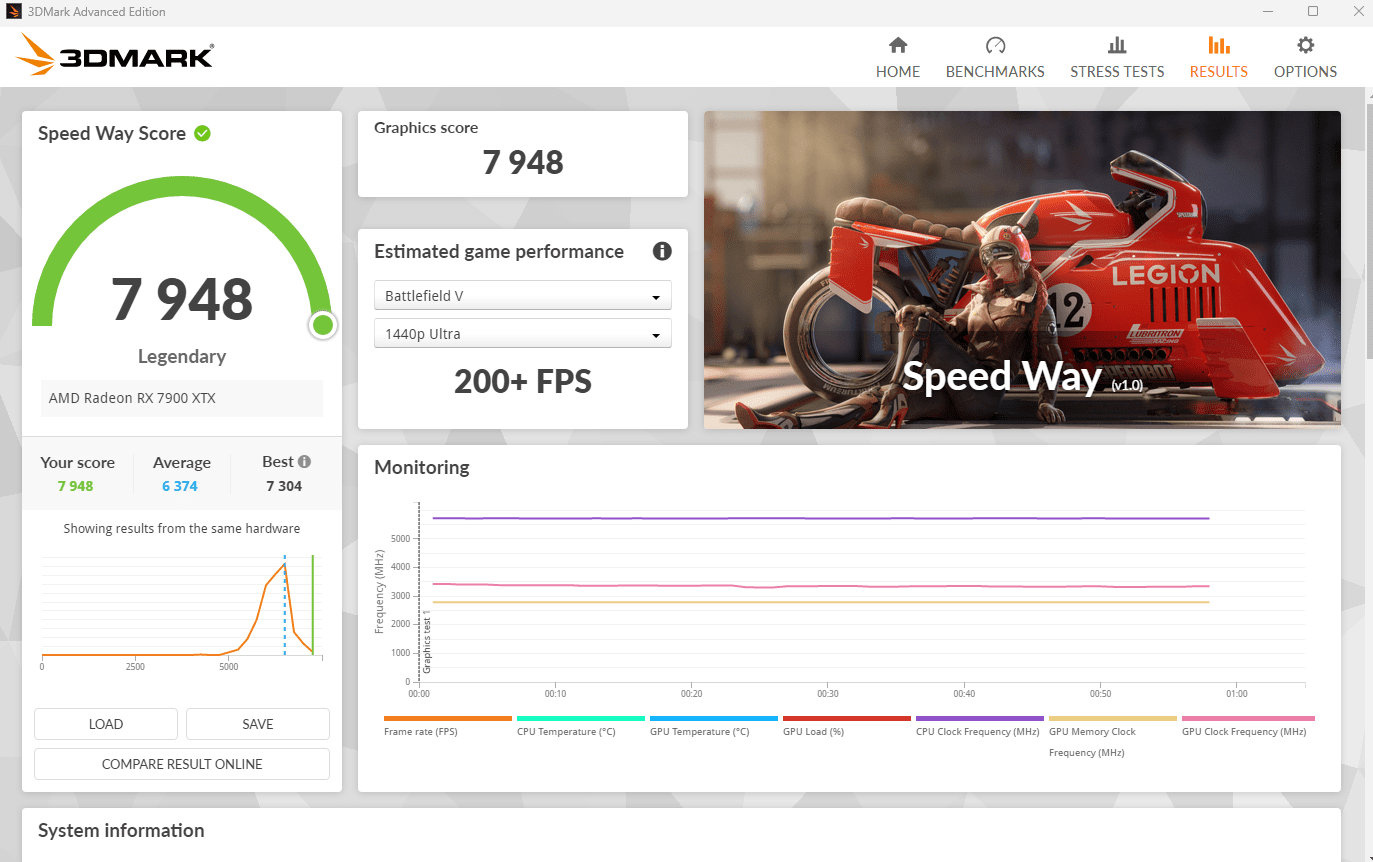Toggle the CPU Temperature legend swatch
This screenshot has height=862, width=1373.
pyautogui.click(x=581, y=718)
